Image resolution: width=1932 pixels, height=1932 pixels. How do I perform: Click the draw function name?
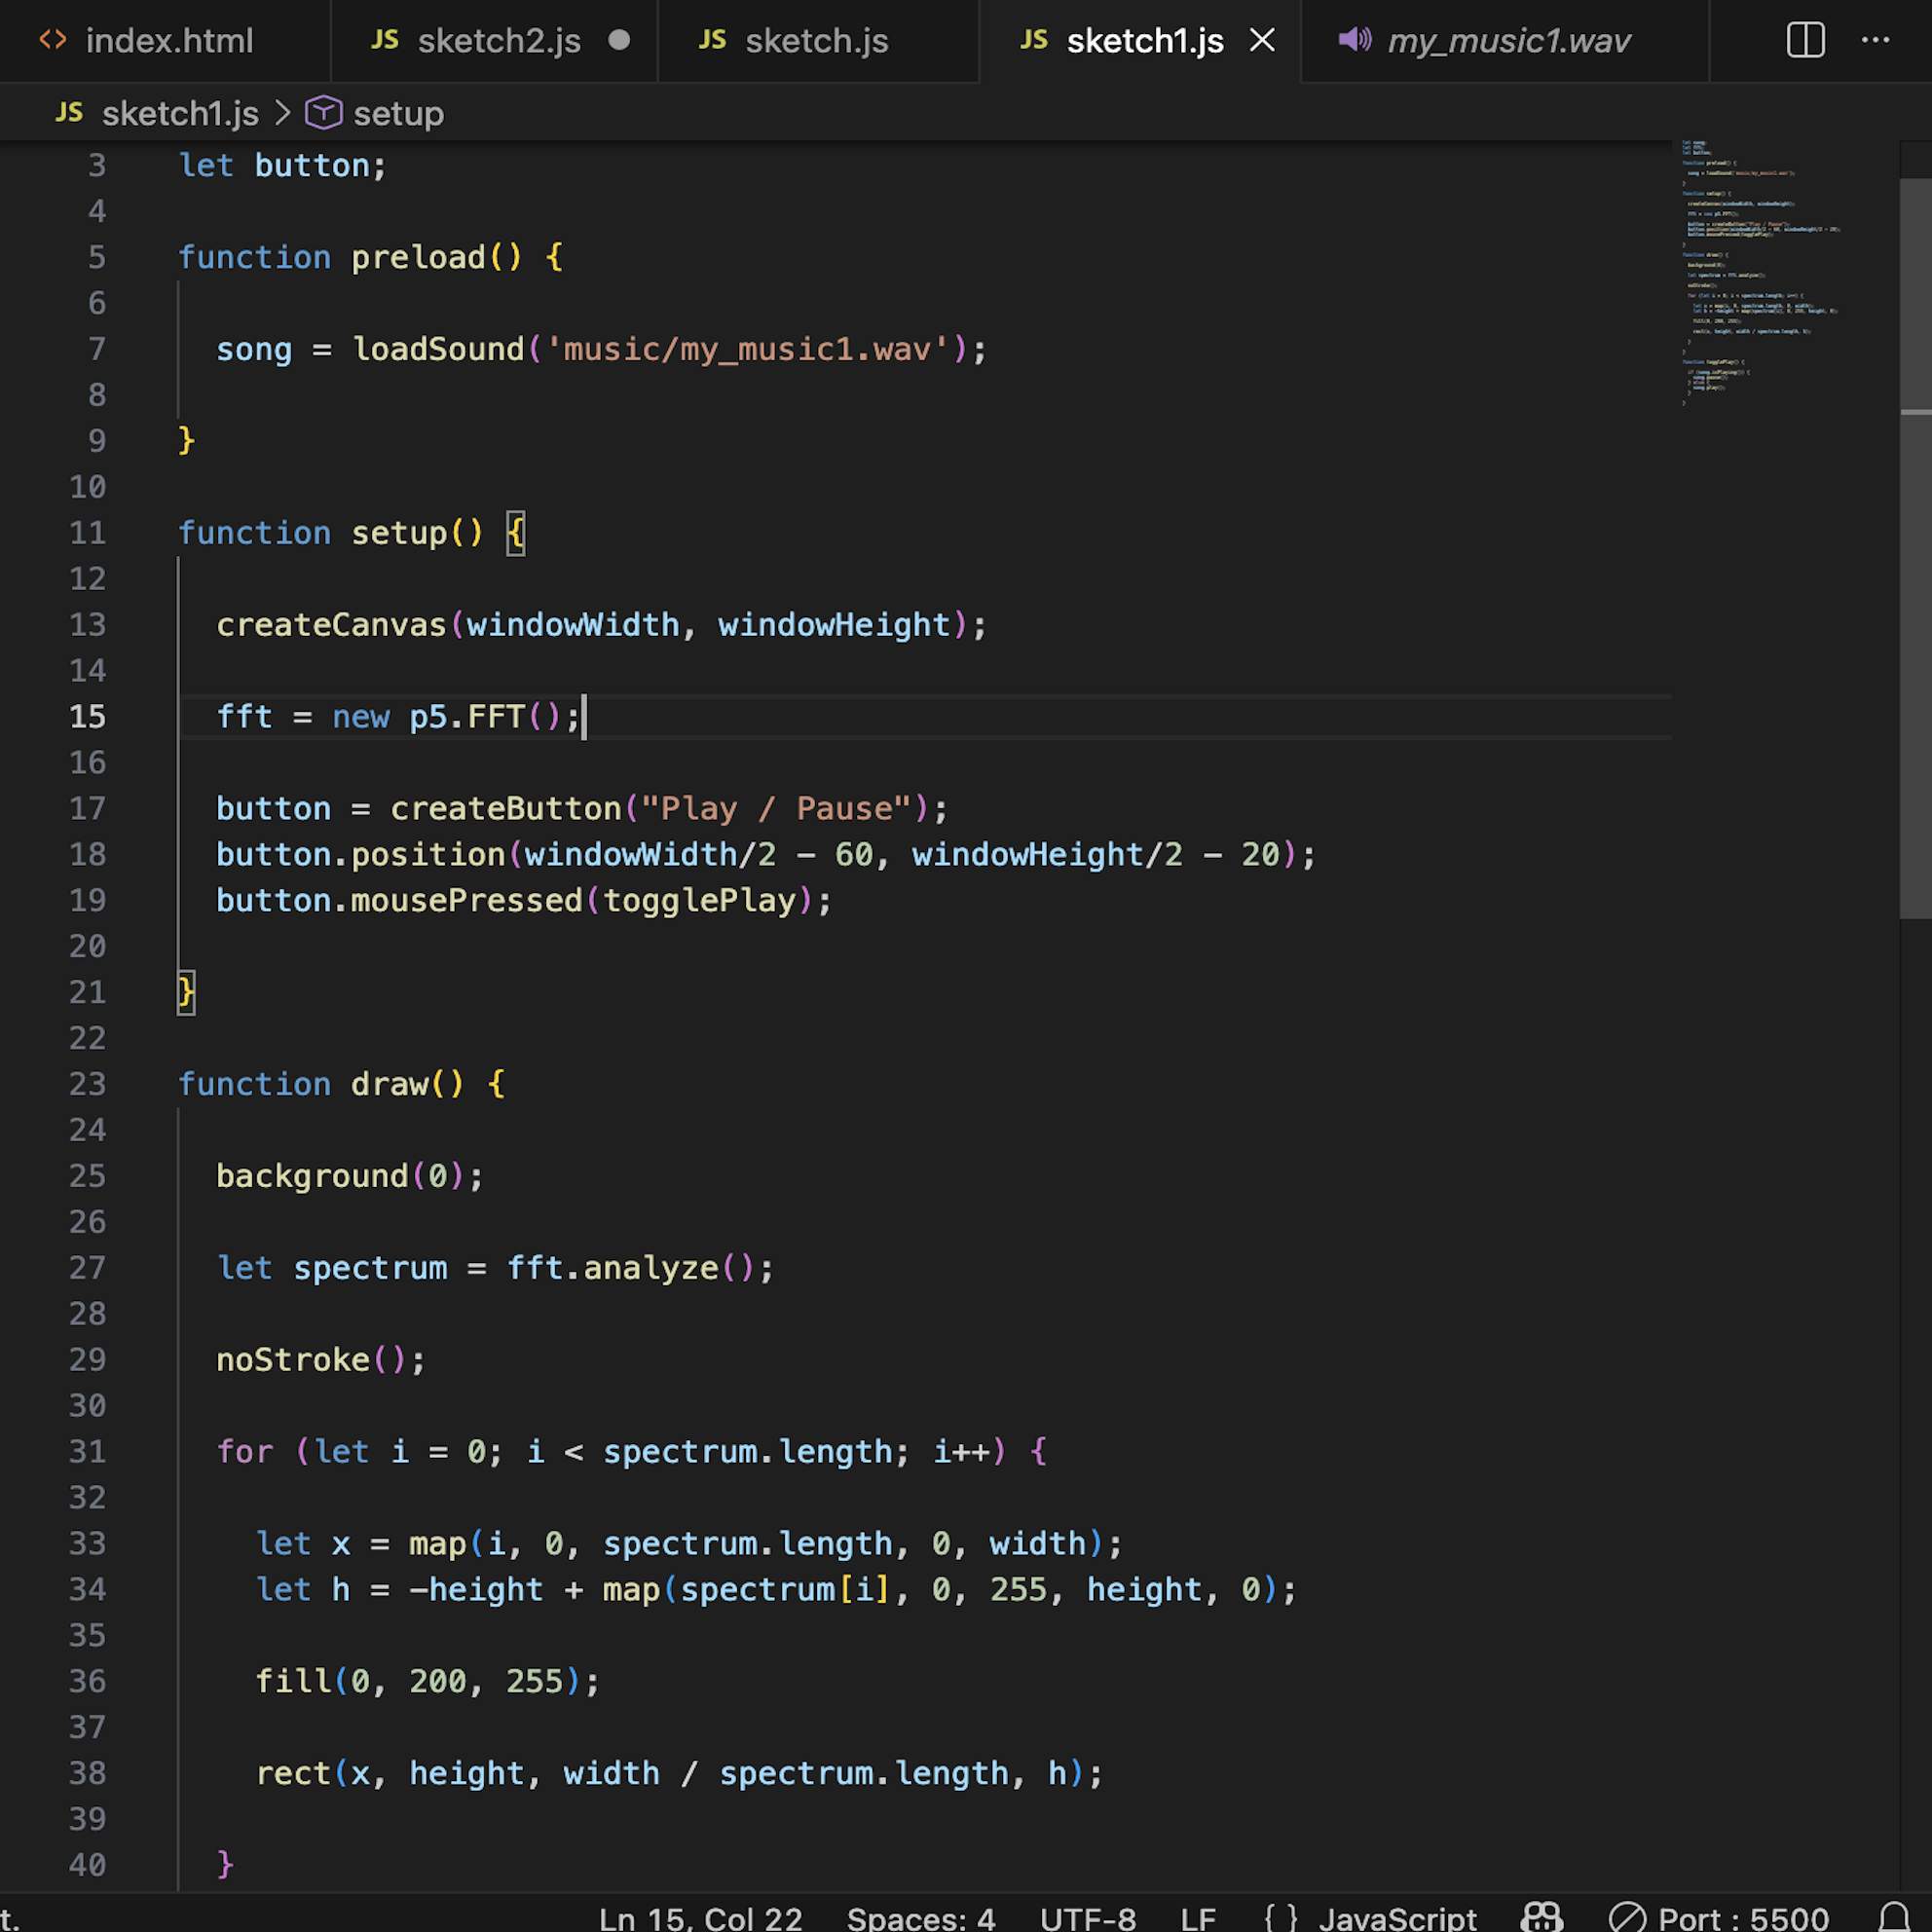tap(390, 1084)
